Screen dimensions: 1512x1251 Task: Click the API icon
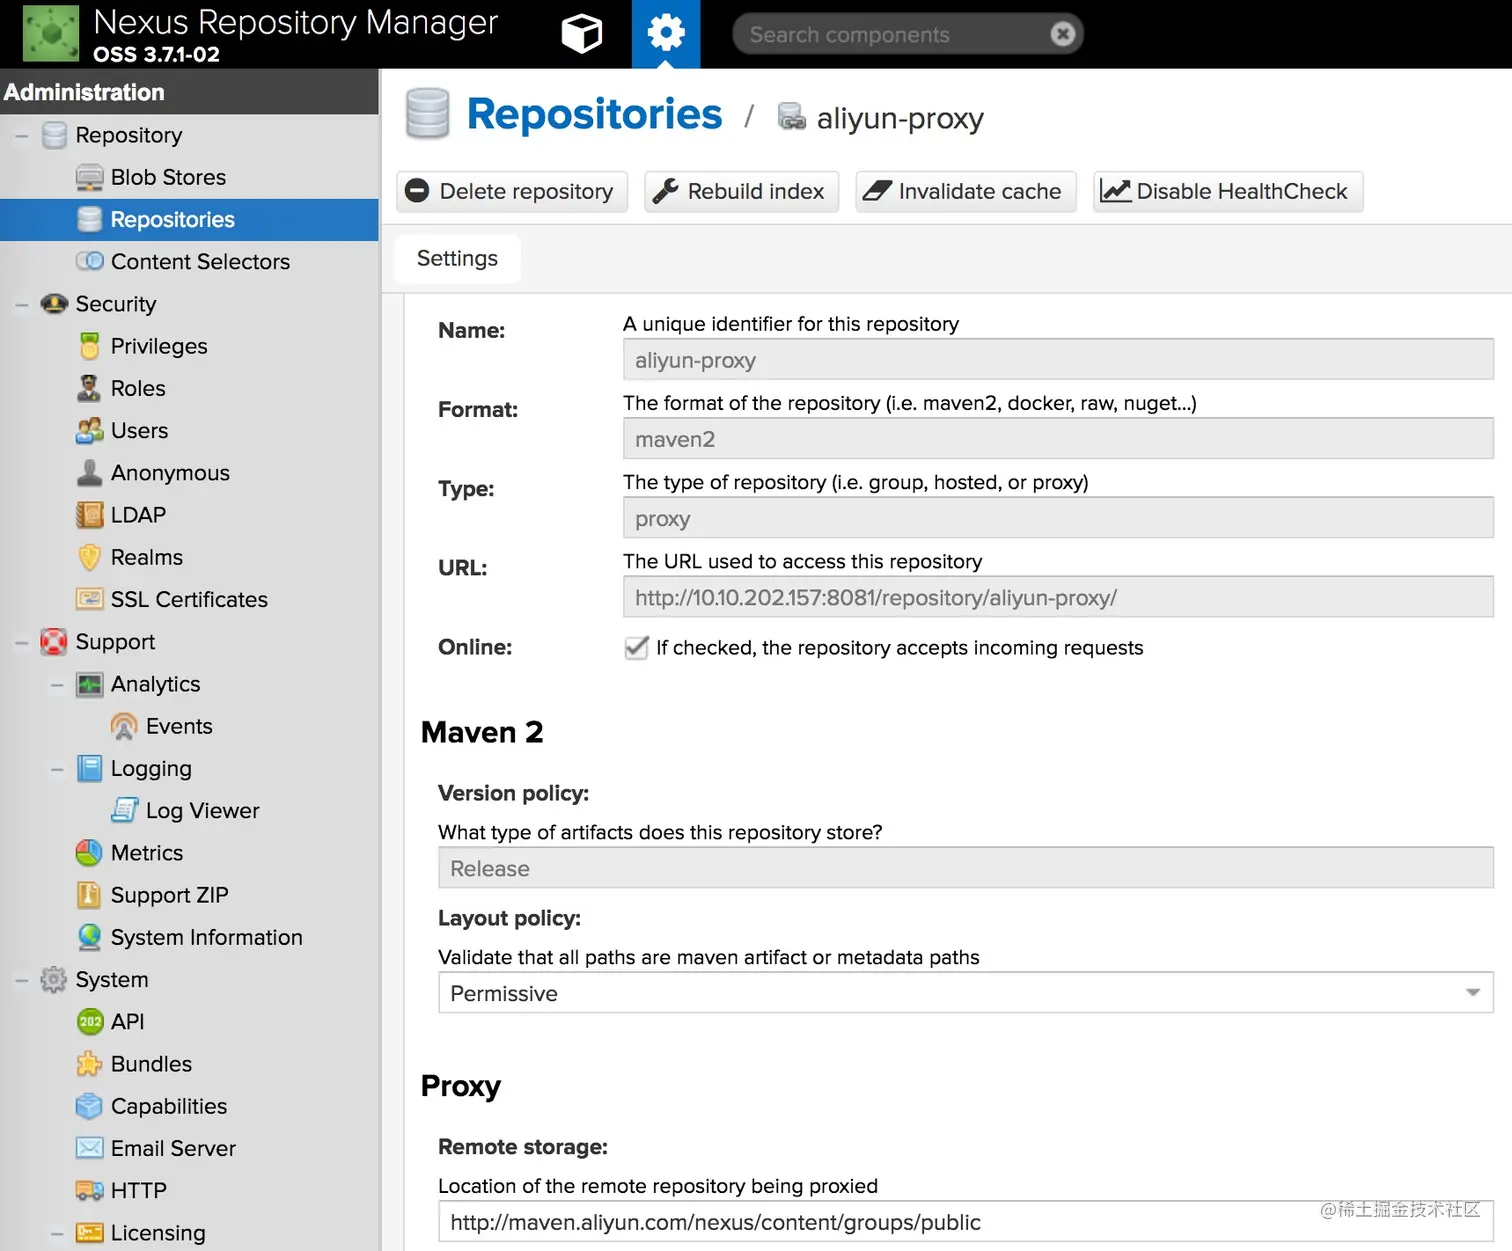89,1021
